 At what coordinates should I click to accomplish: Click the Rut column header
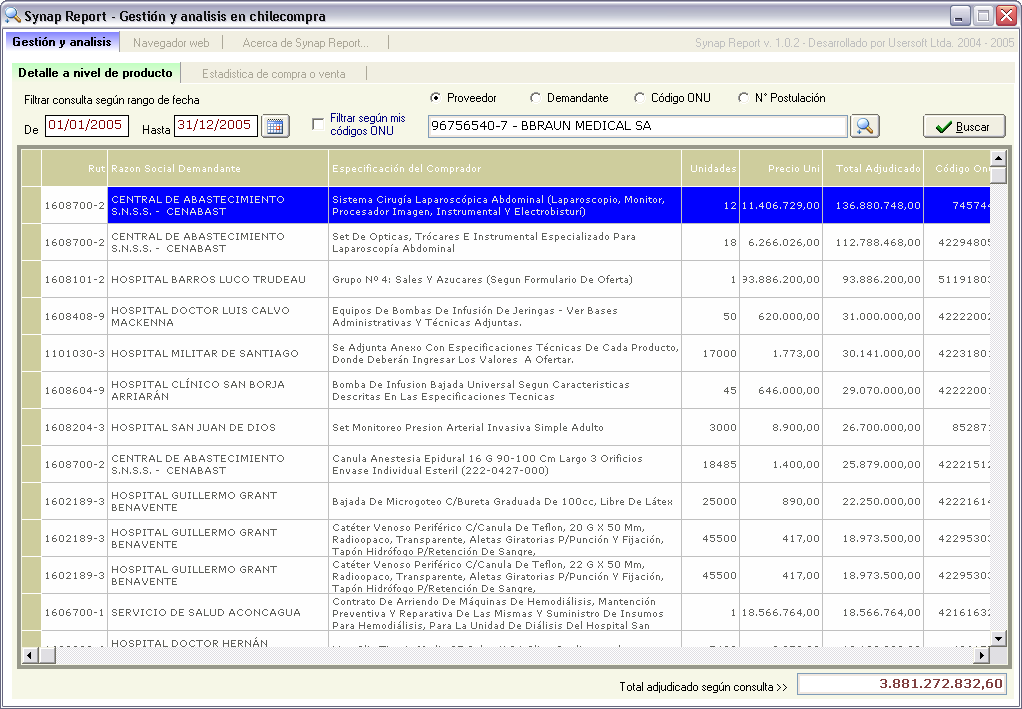(74, 169)
